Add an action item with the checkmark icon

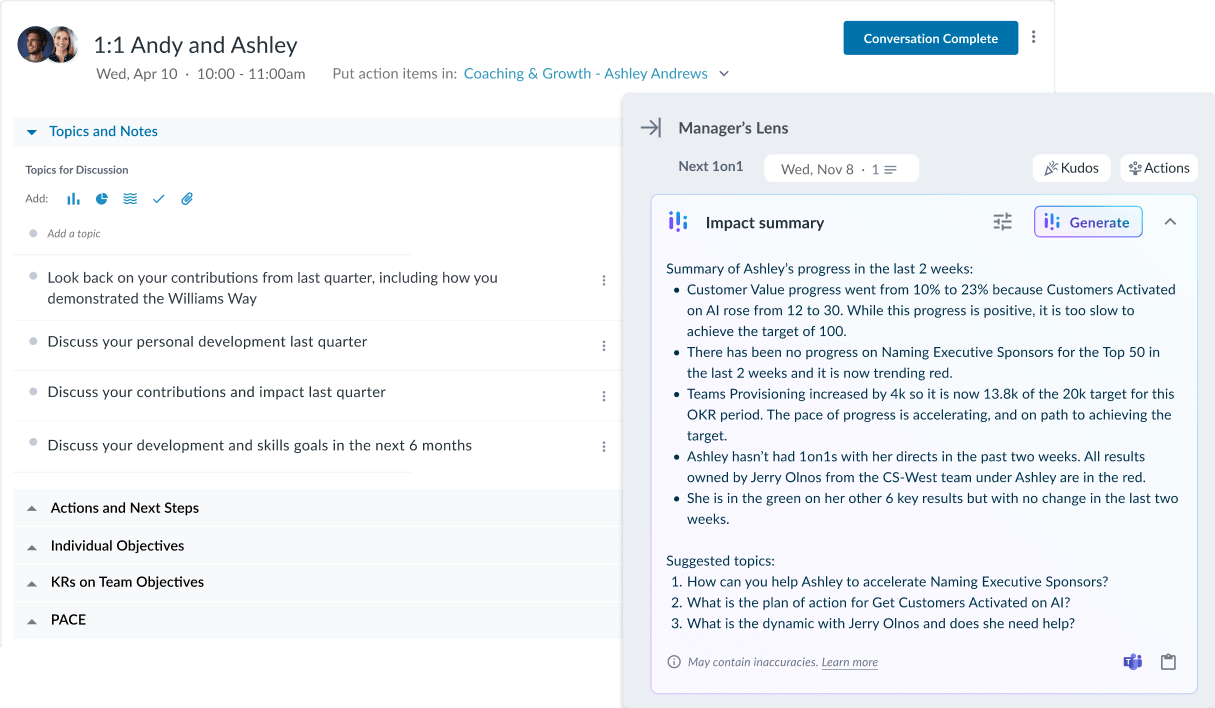tap(158, 199)
